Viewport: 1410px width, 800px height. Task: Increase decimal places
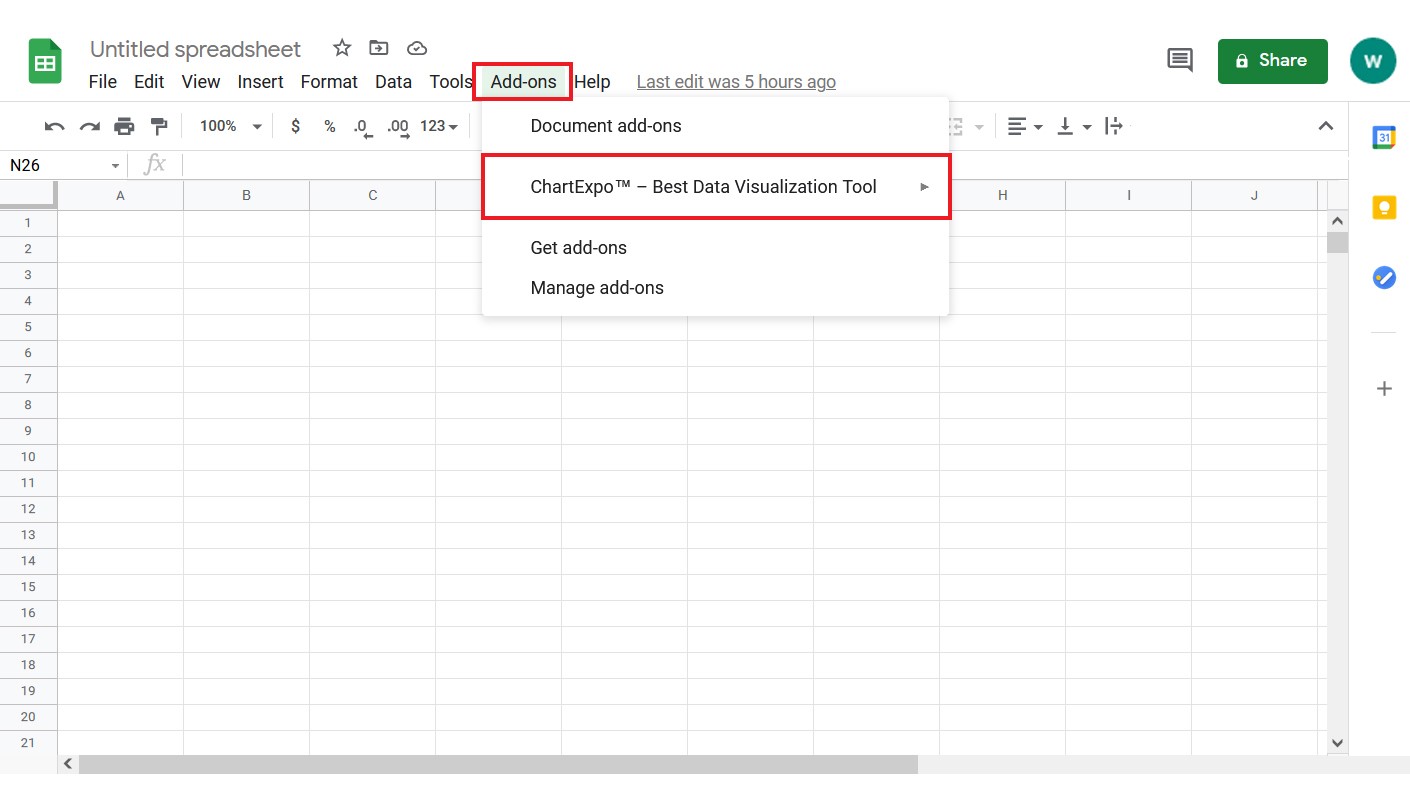[398, 127]
